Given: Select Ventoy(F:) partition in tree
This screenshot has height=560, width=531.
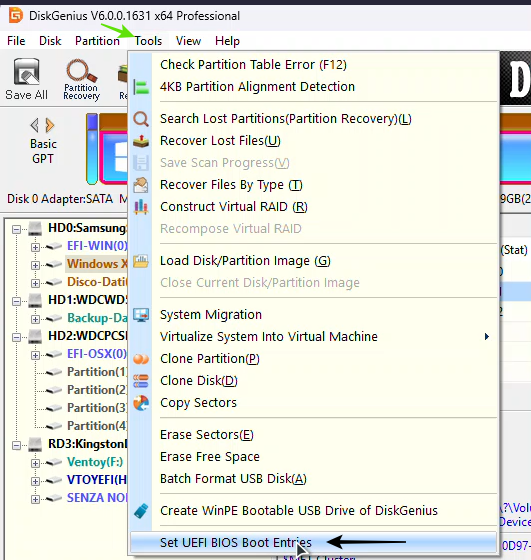Looking at the screenshot, I should click(95, 462).
